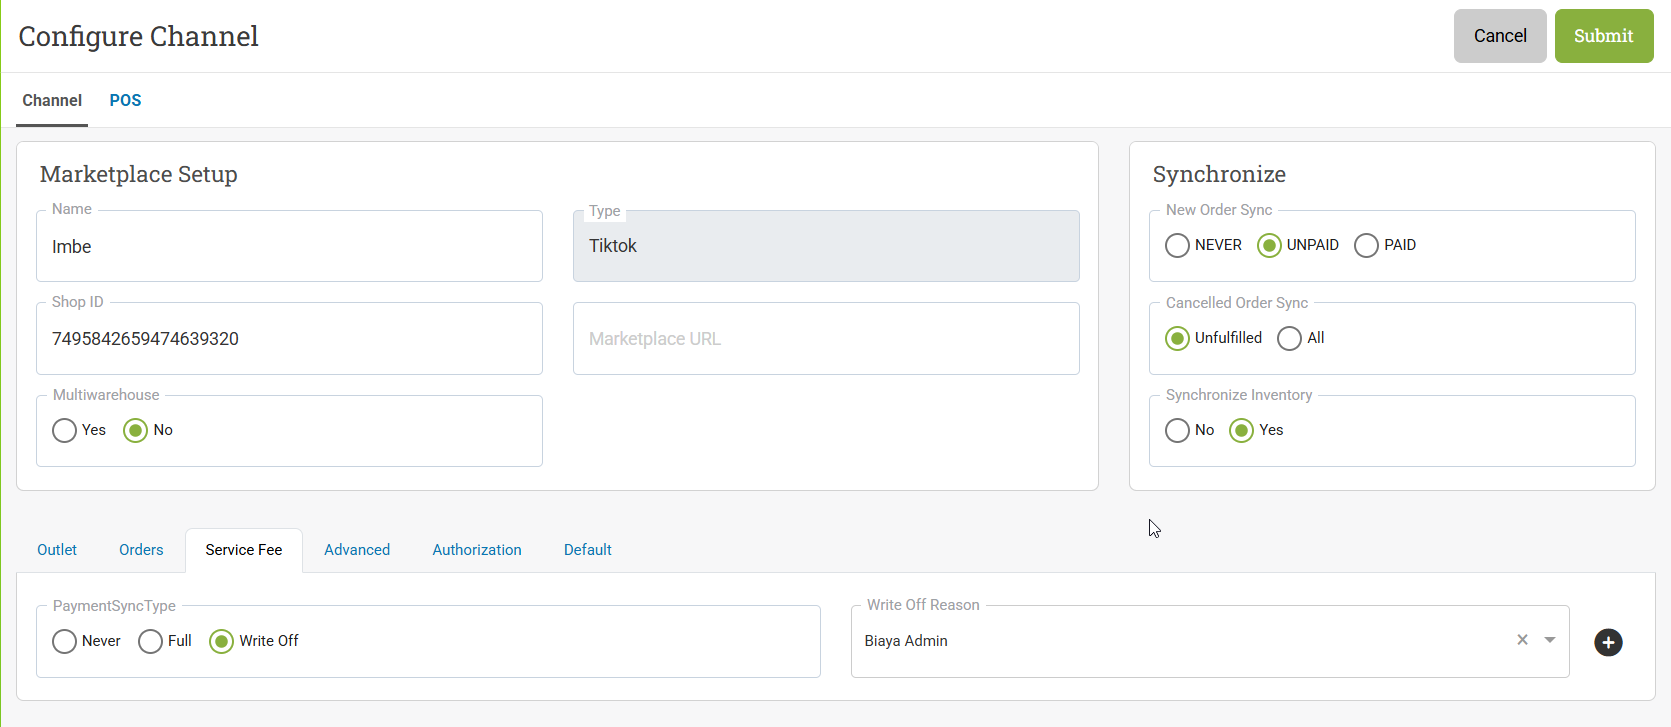The height and width of the screenshot is (727, 1671).
Task: Choose All for Cancelled Order Sync
Action: 1290,338
